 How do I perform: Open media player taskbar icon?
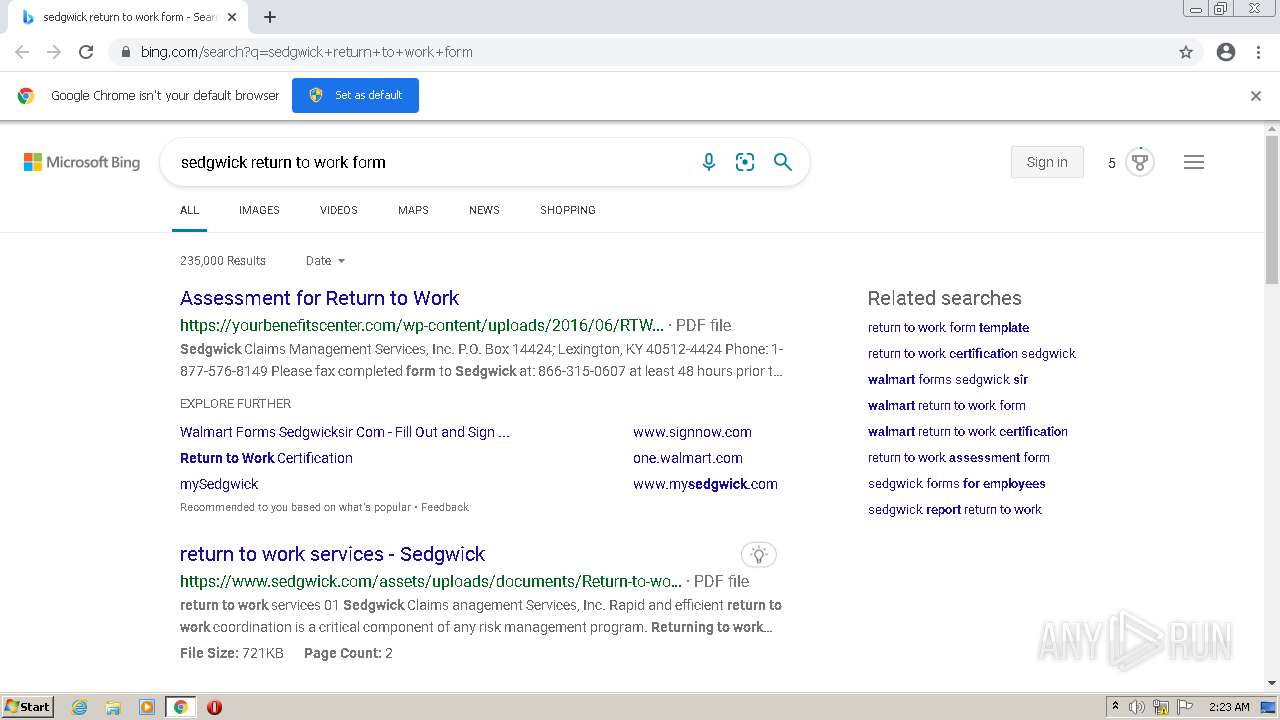pyautogui.click(x=147, y=707)
